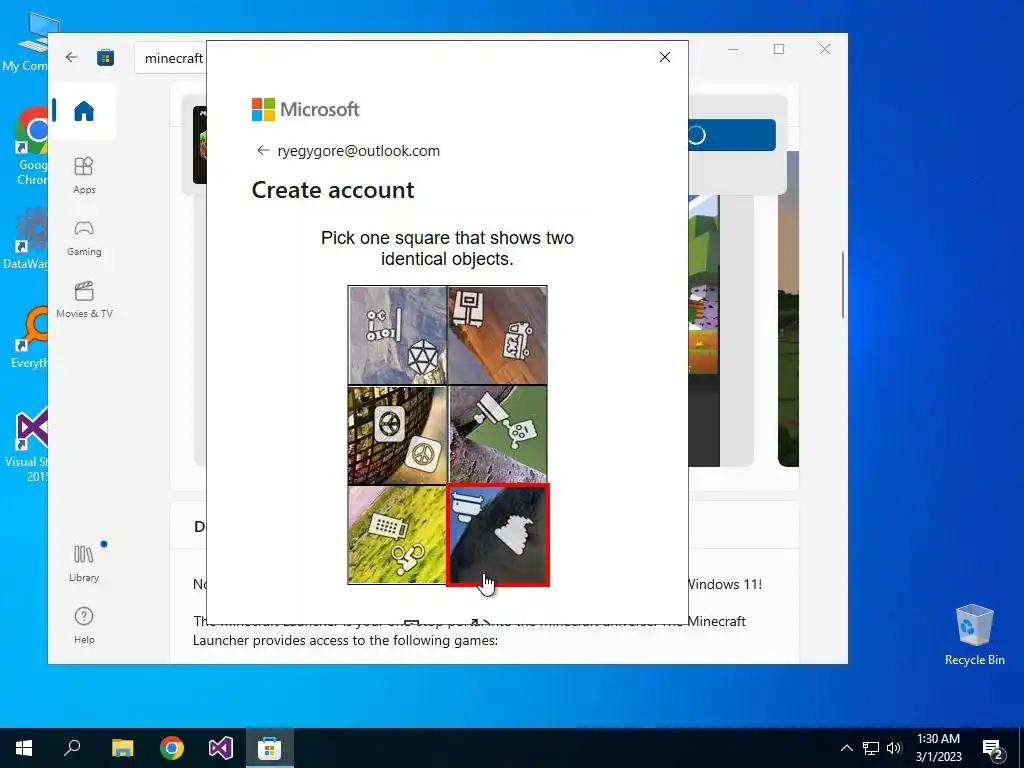Close the Microsoft Store window
Image resolution: width=1024 pixels, height=768 pixels.
click(825, 49)
